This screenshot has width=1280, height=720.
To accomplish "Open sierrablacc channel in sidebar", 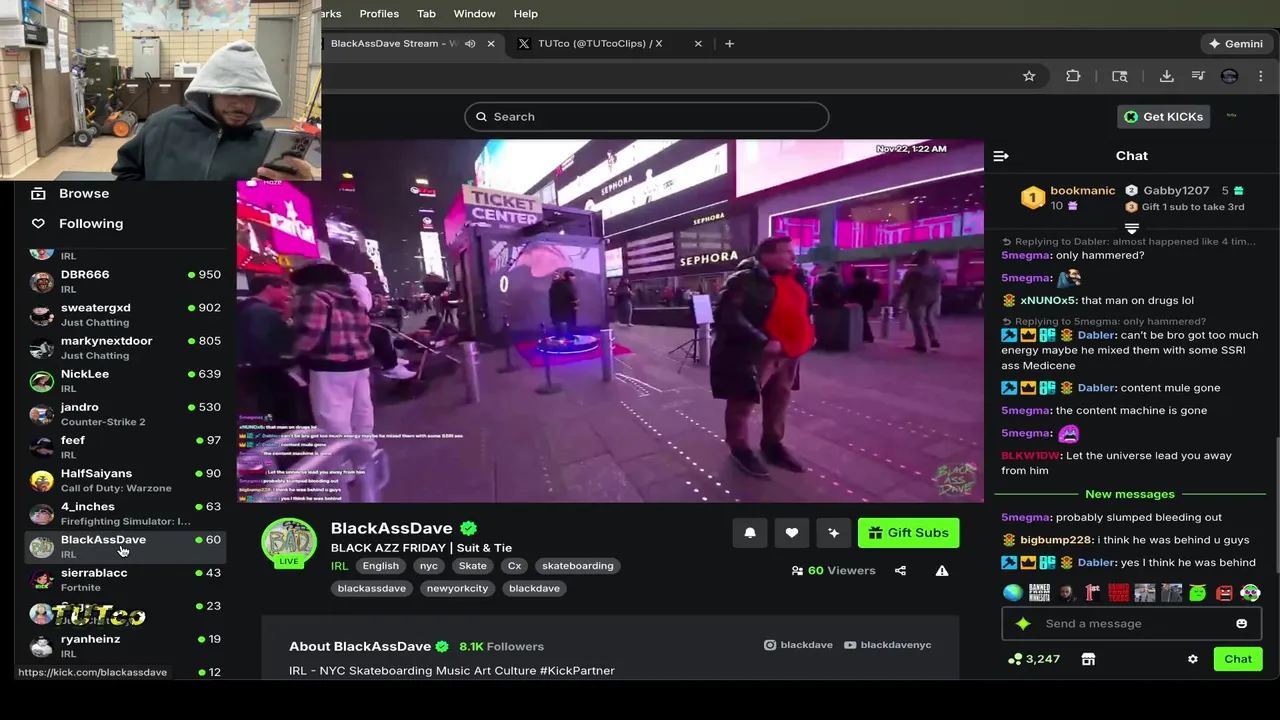I will coord(125,579).
